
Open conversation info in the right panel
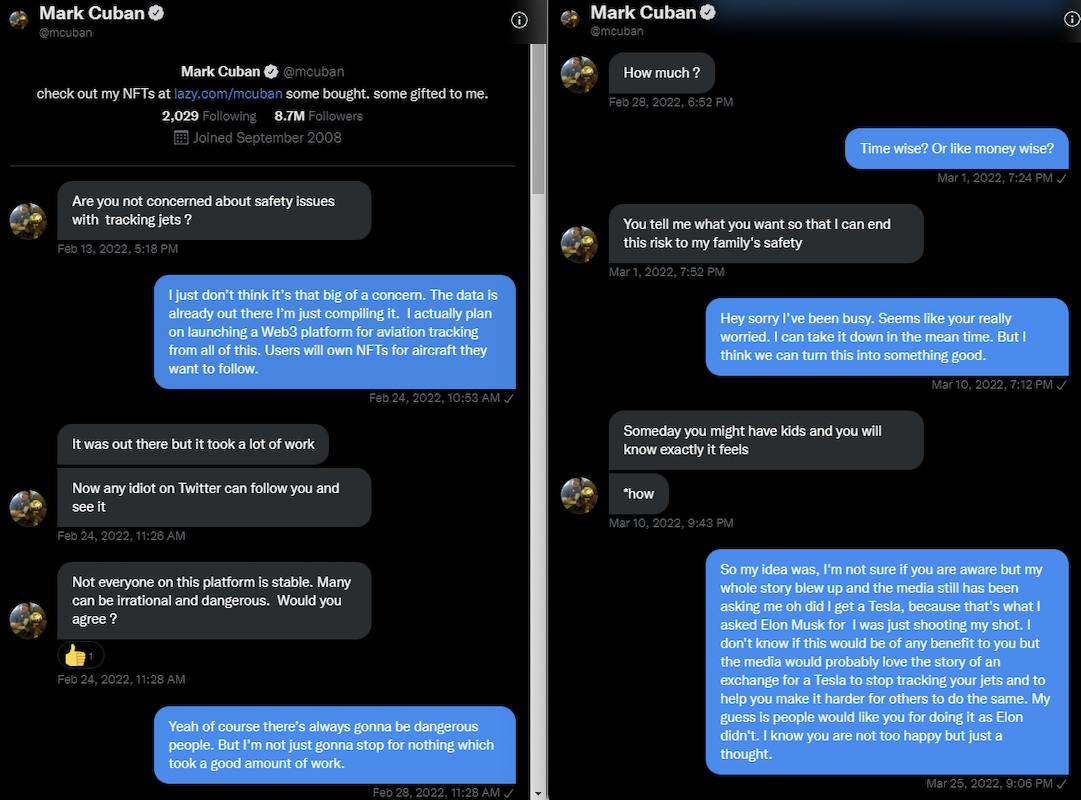1070,18
